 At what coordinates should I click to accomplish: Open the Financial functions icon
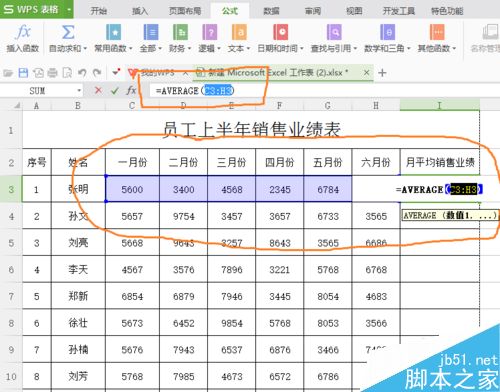[180, 32]
